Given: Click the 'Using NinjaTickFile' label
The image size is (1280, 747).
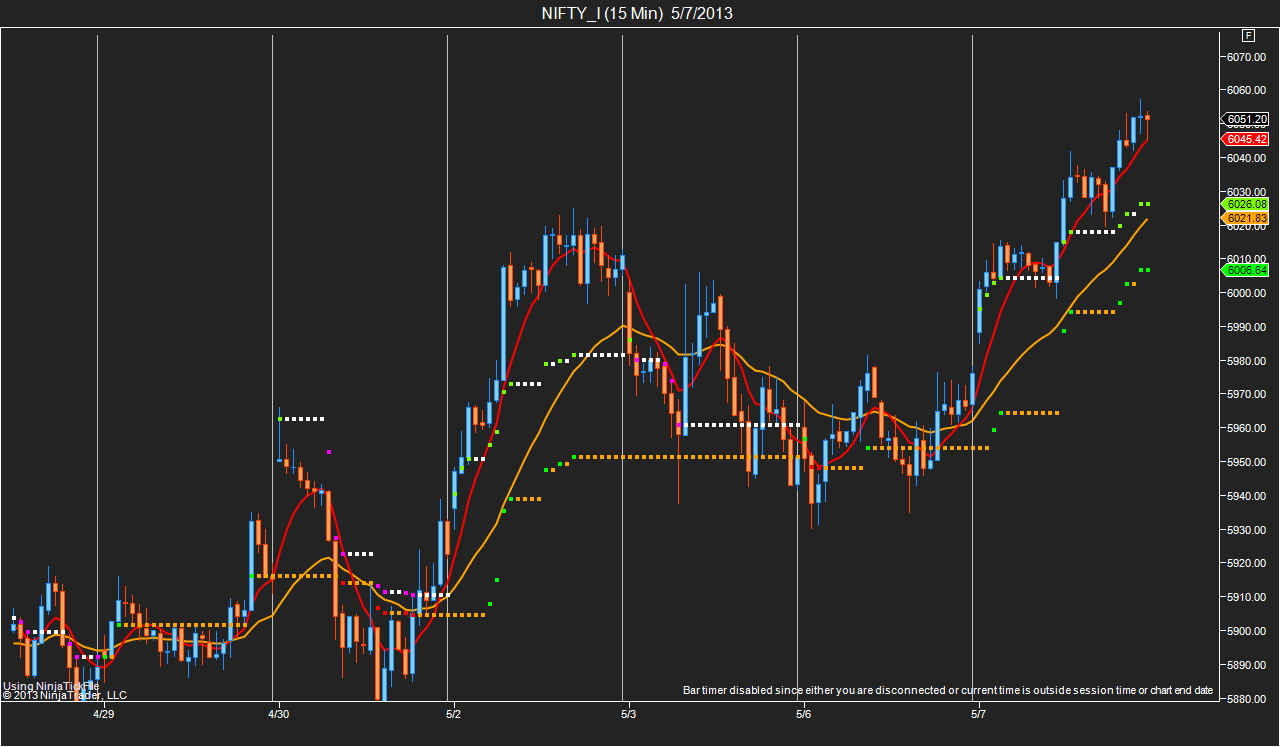Looking at the screenshot, I should coord(51,686).
